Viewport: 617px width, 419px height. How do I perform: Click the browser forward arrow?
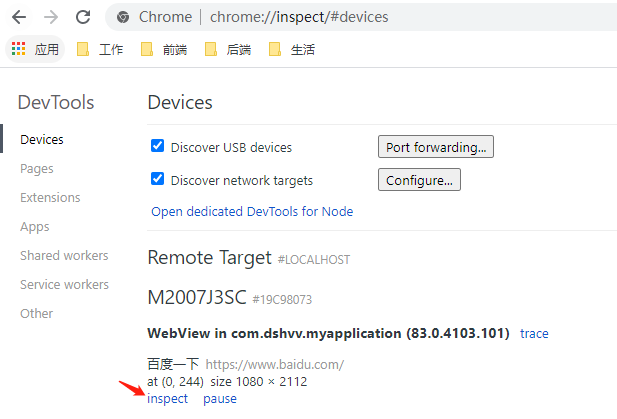pyautogui.click(x=51, y=17)
